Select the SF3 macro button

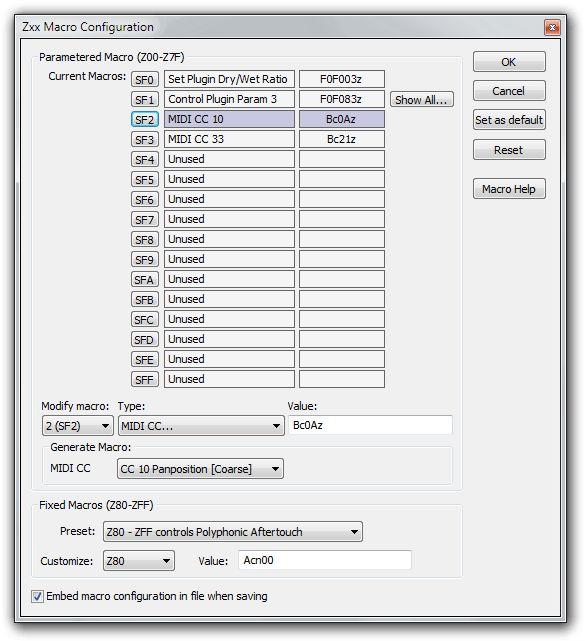coord(145,139)
